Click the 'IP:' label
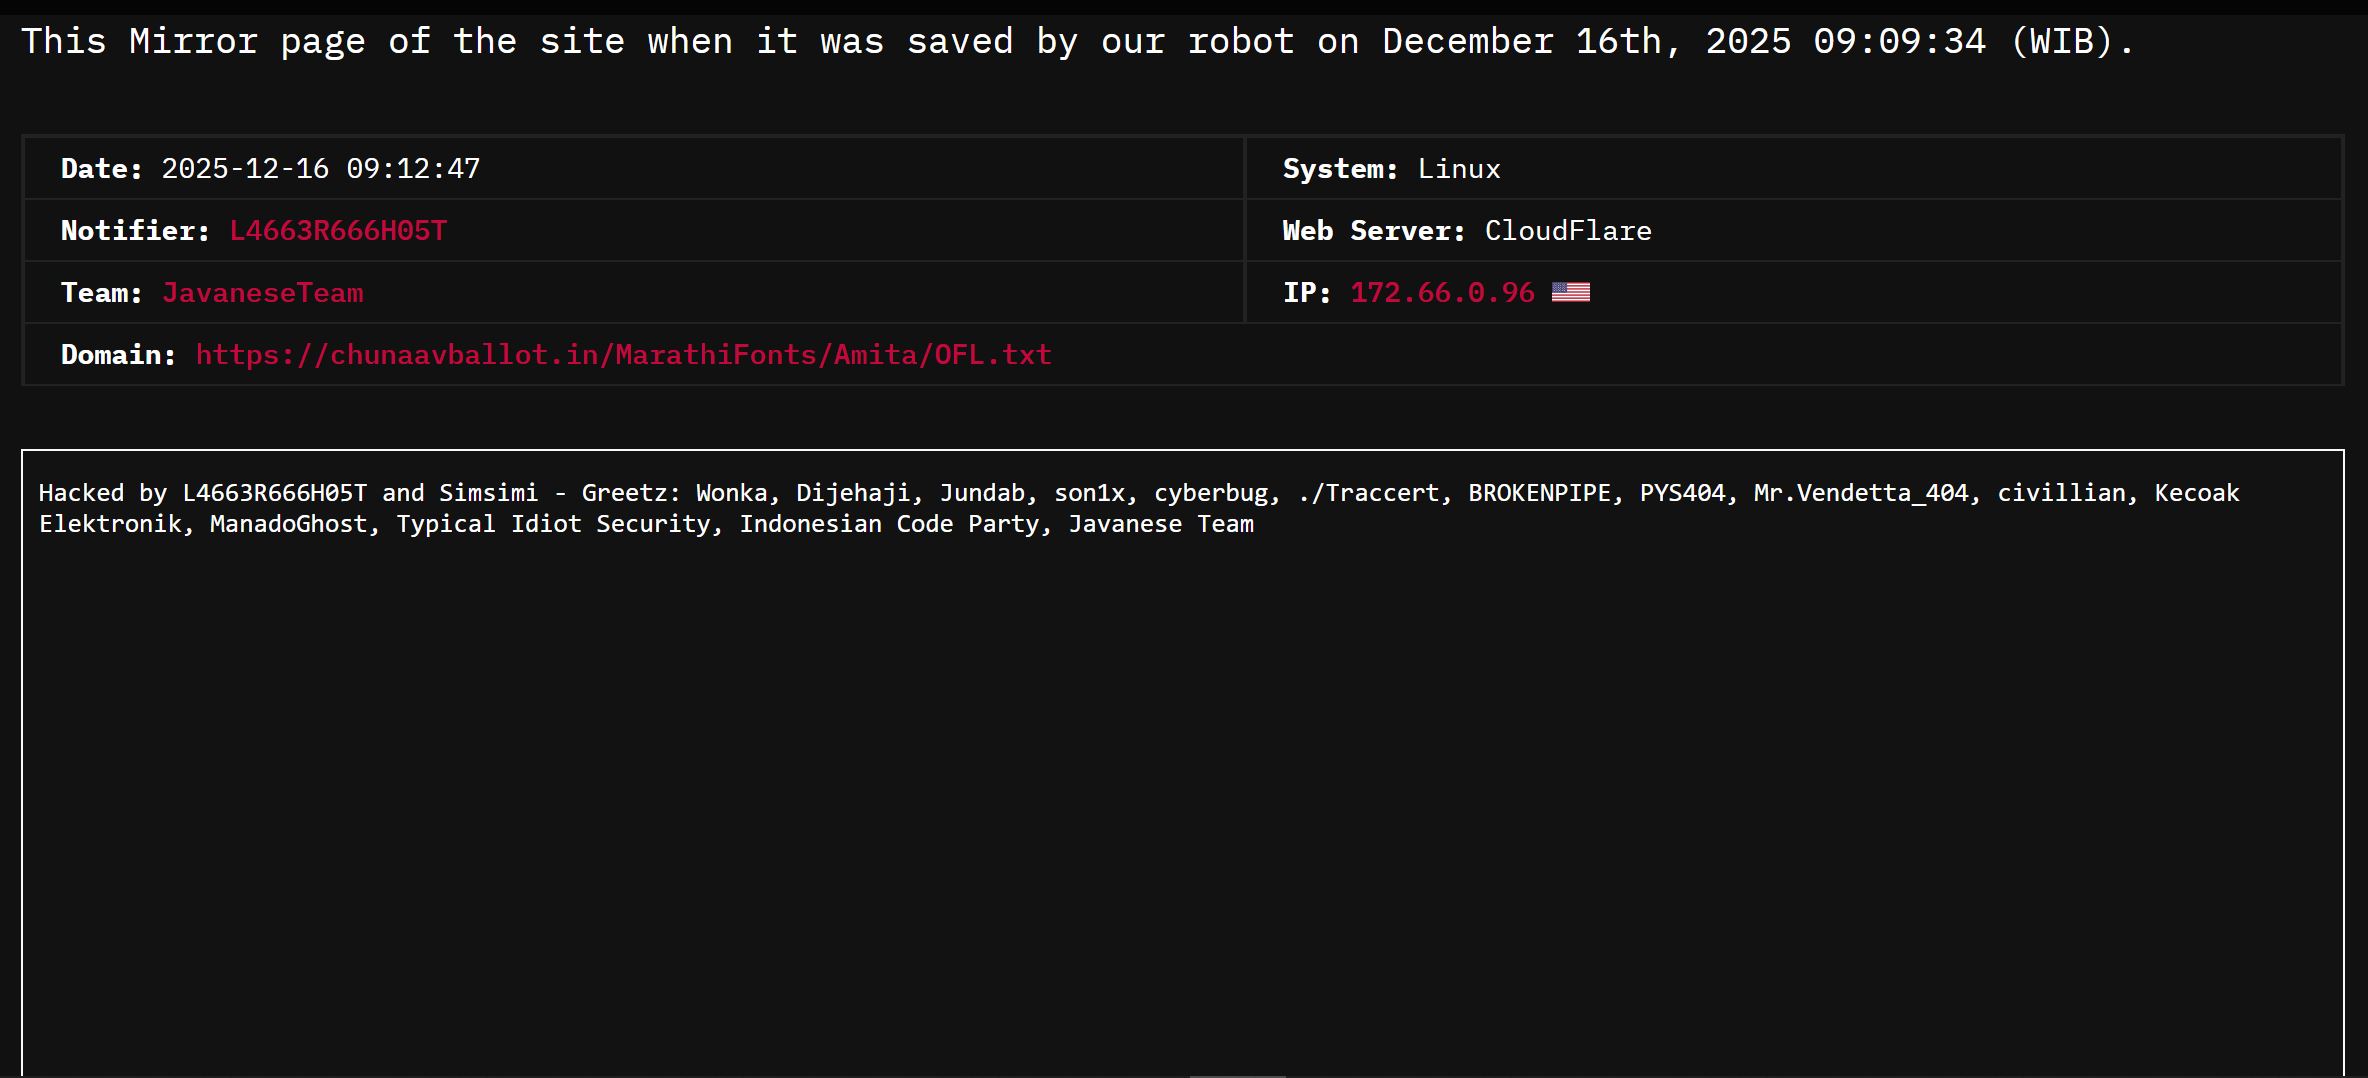Image resolution: width=2368 pixels, height=1078 pixels. pos(1306,293)
